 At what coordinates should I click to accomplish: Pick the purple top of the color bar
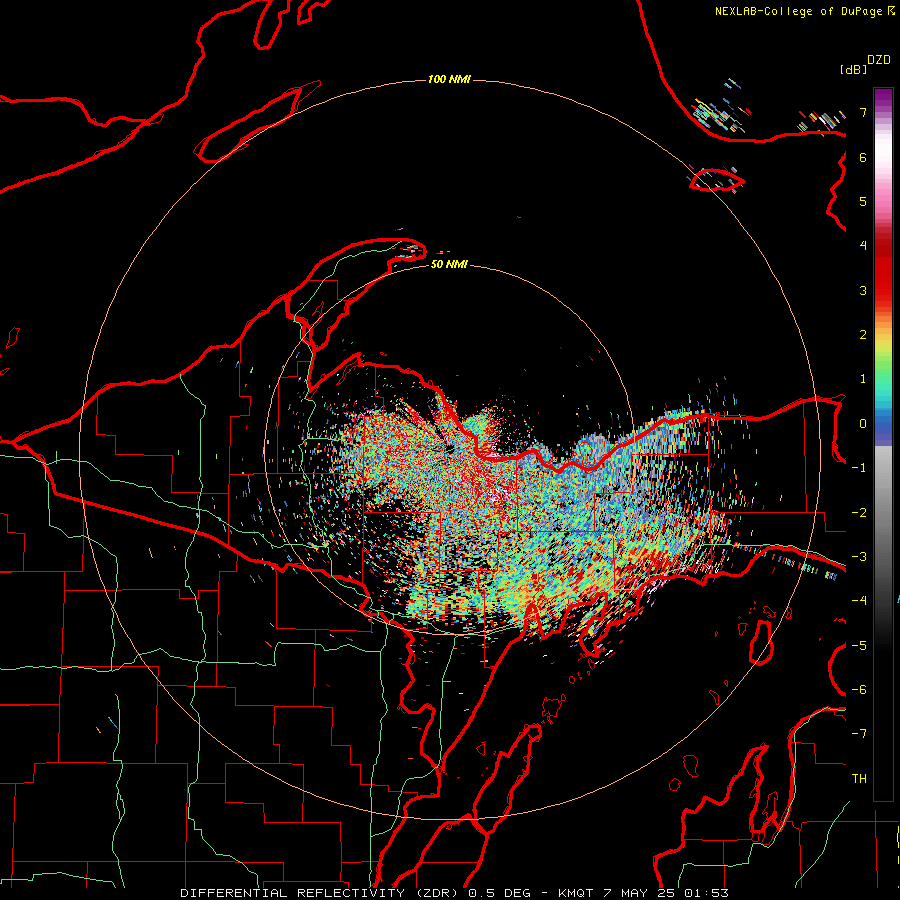pyautogui.click(x=883, y=98)
